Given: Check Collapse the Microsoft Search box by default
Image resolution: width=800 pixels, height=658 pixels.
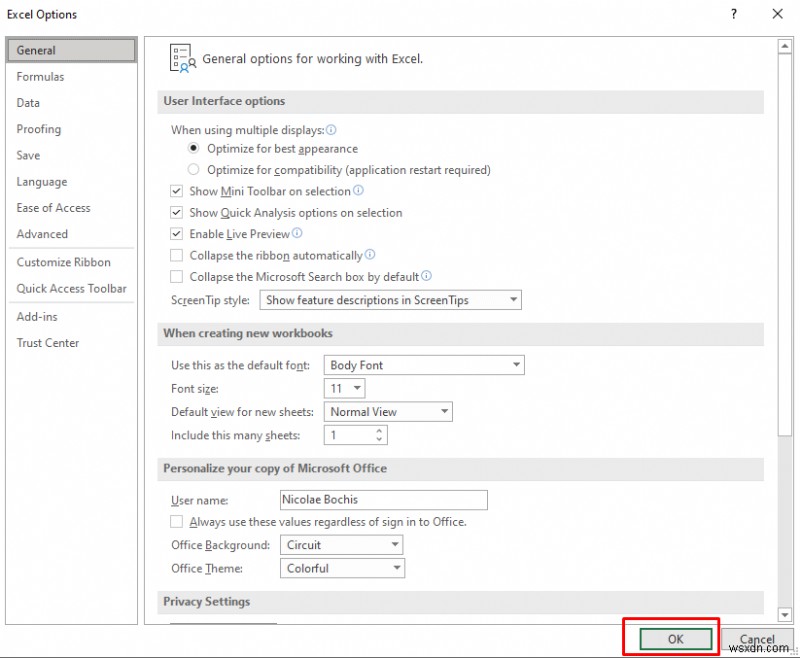Looking at the screenshot, I should (x=176, y=276).
